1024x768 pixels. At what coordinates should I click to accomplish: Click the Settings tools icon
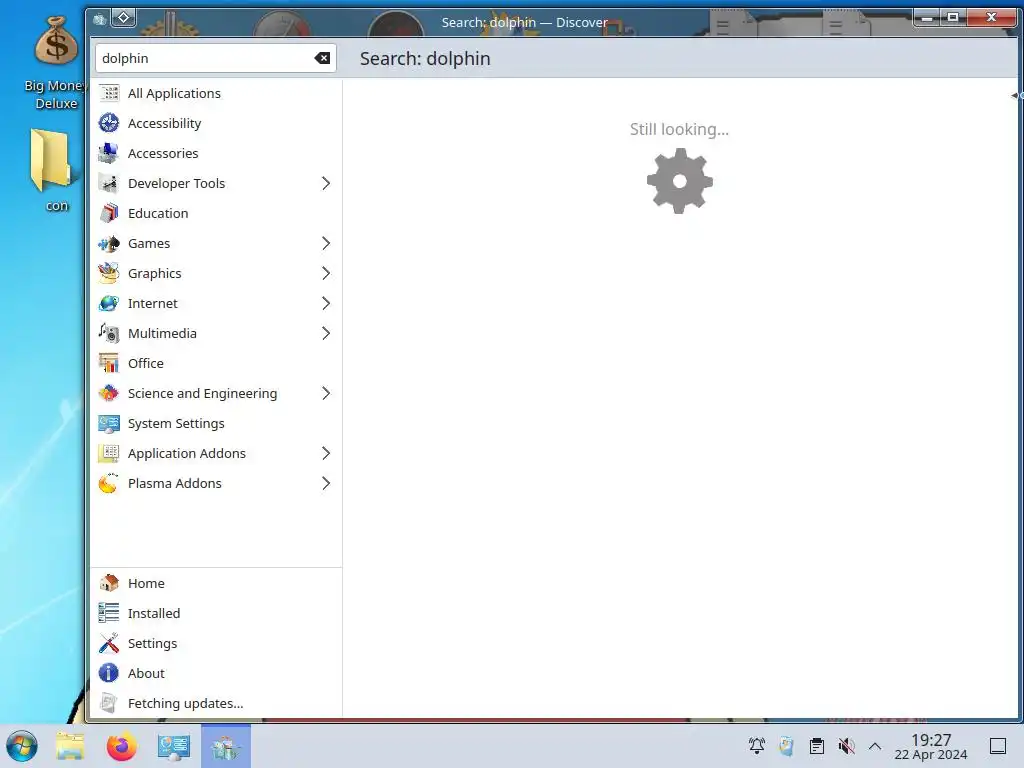[x=109, y=643]
